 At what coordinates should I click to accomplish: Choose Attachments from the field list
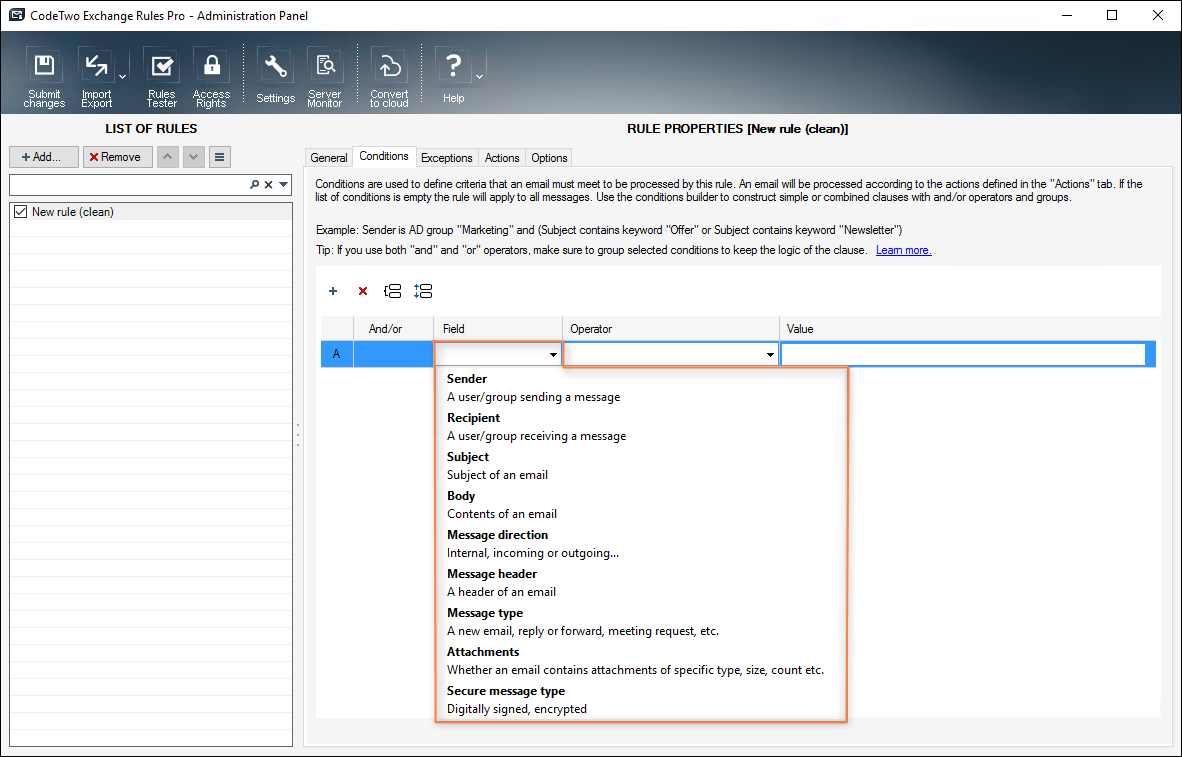pyautogui.click(x=641, y=661)
